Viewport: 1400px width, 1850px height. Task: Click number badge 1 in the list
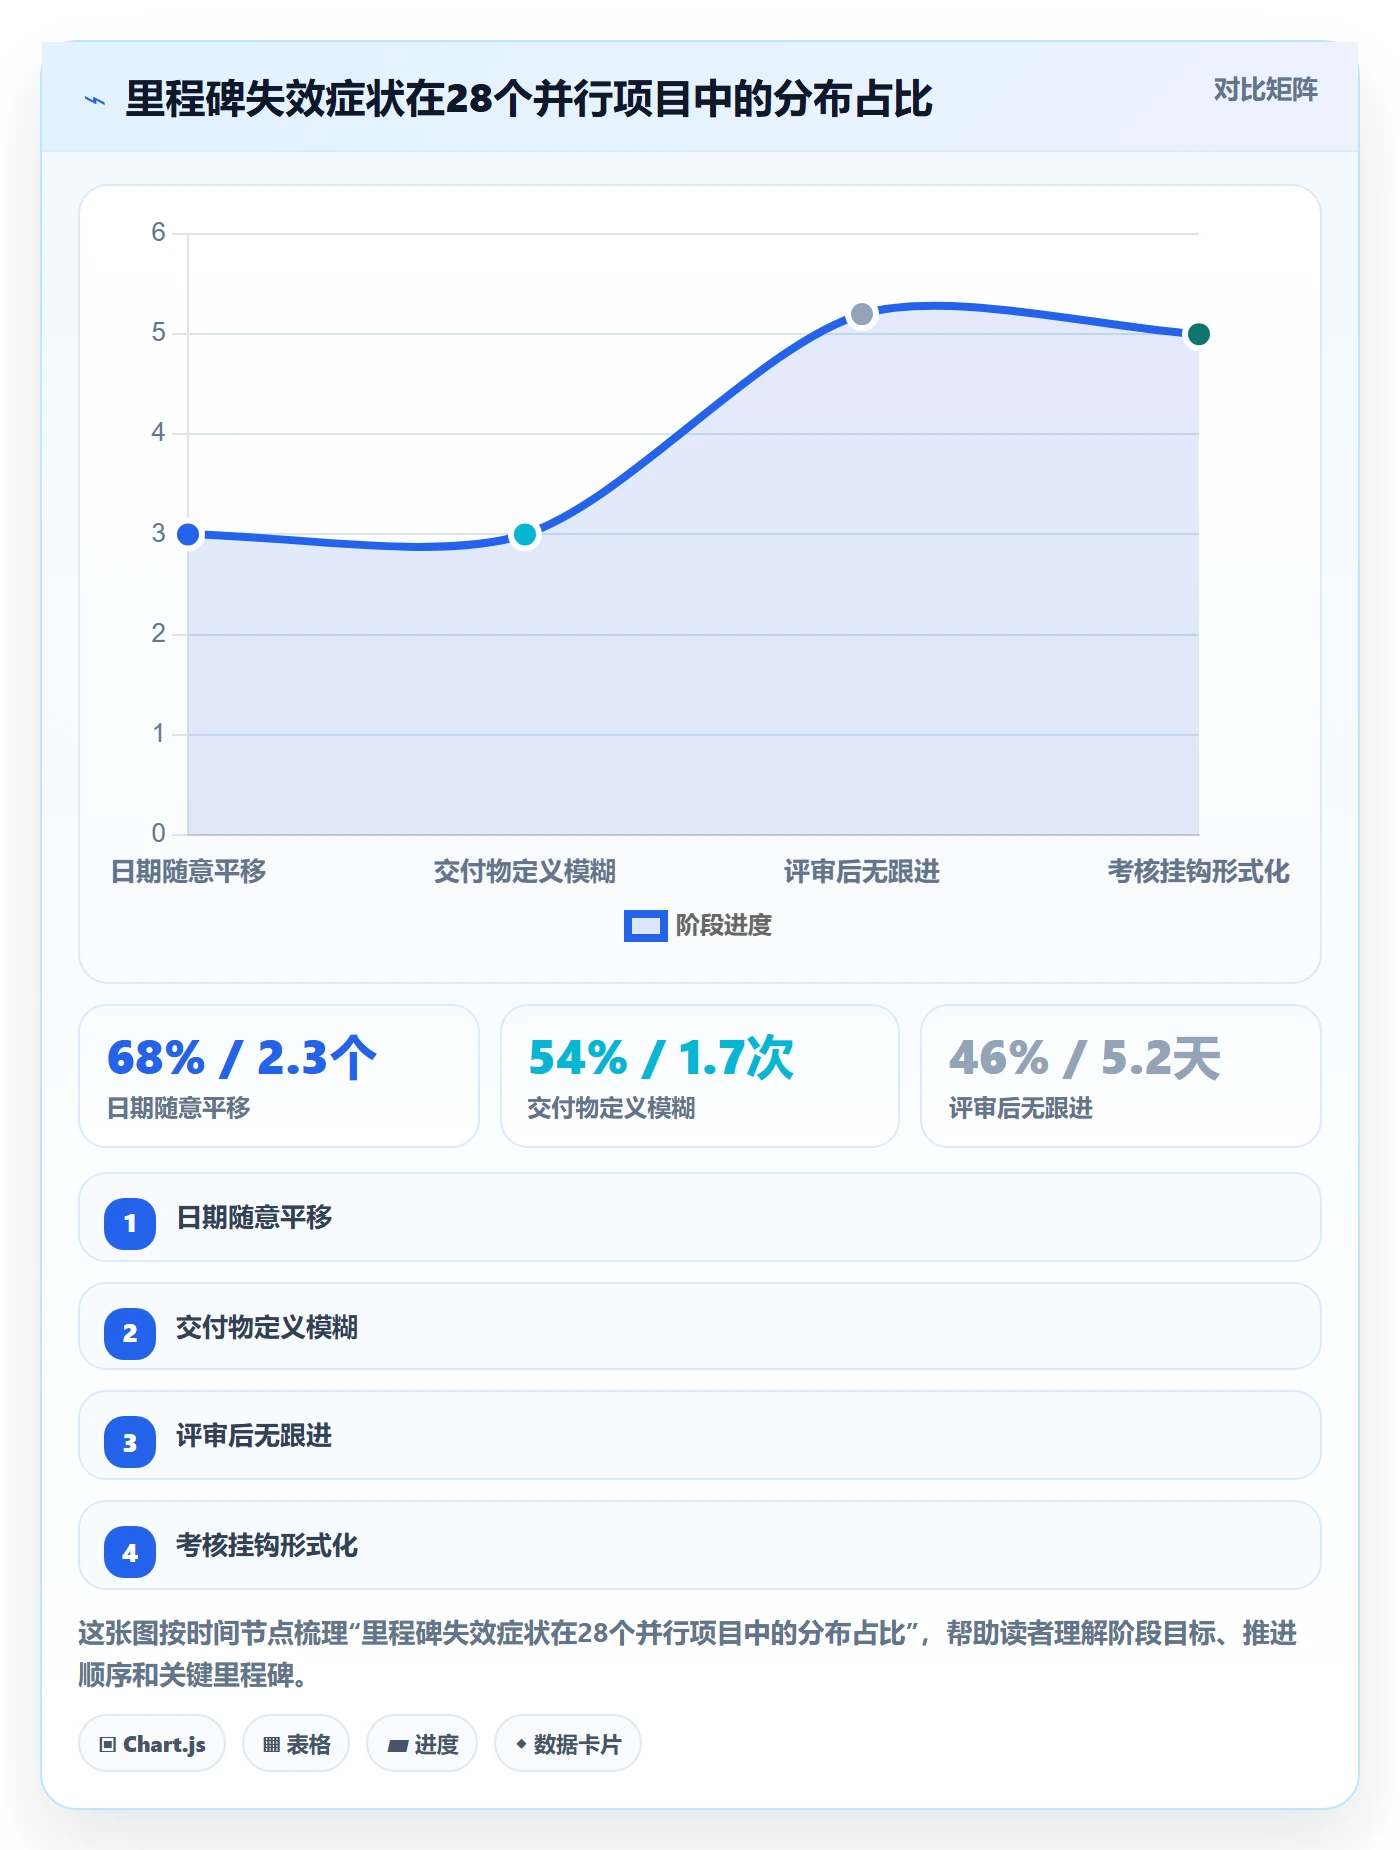pyautogui.click(x=130, y=1223)
